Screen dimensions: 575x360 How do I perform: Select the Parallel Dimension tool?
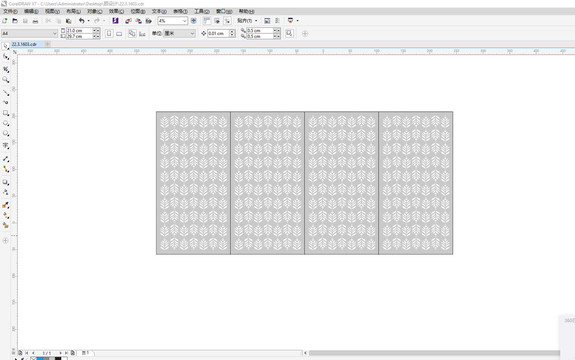(6, 159)
